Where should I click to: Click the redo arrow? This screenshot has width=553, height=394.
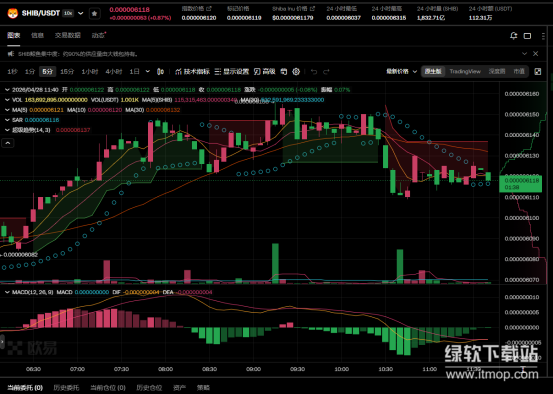[x=326, y=72]
